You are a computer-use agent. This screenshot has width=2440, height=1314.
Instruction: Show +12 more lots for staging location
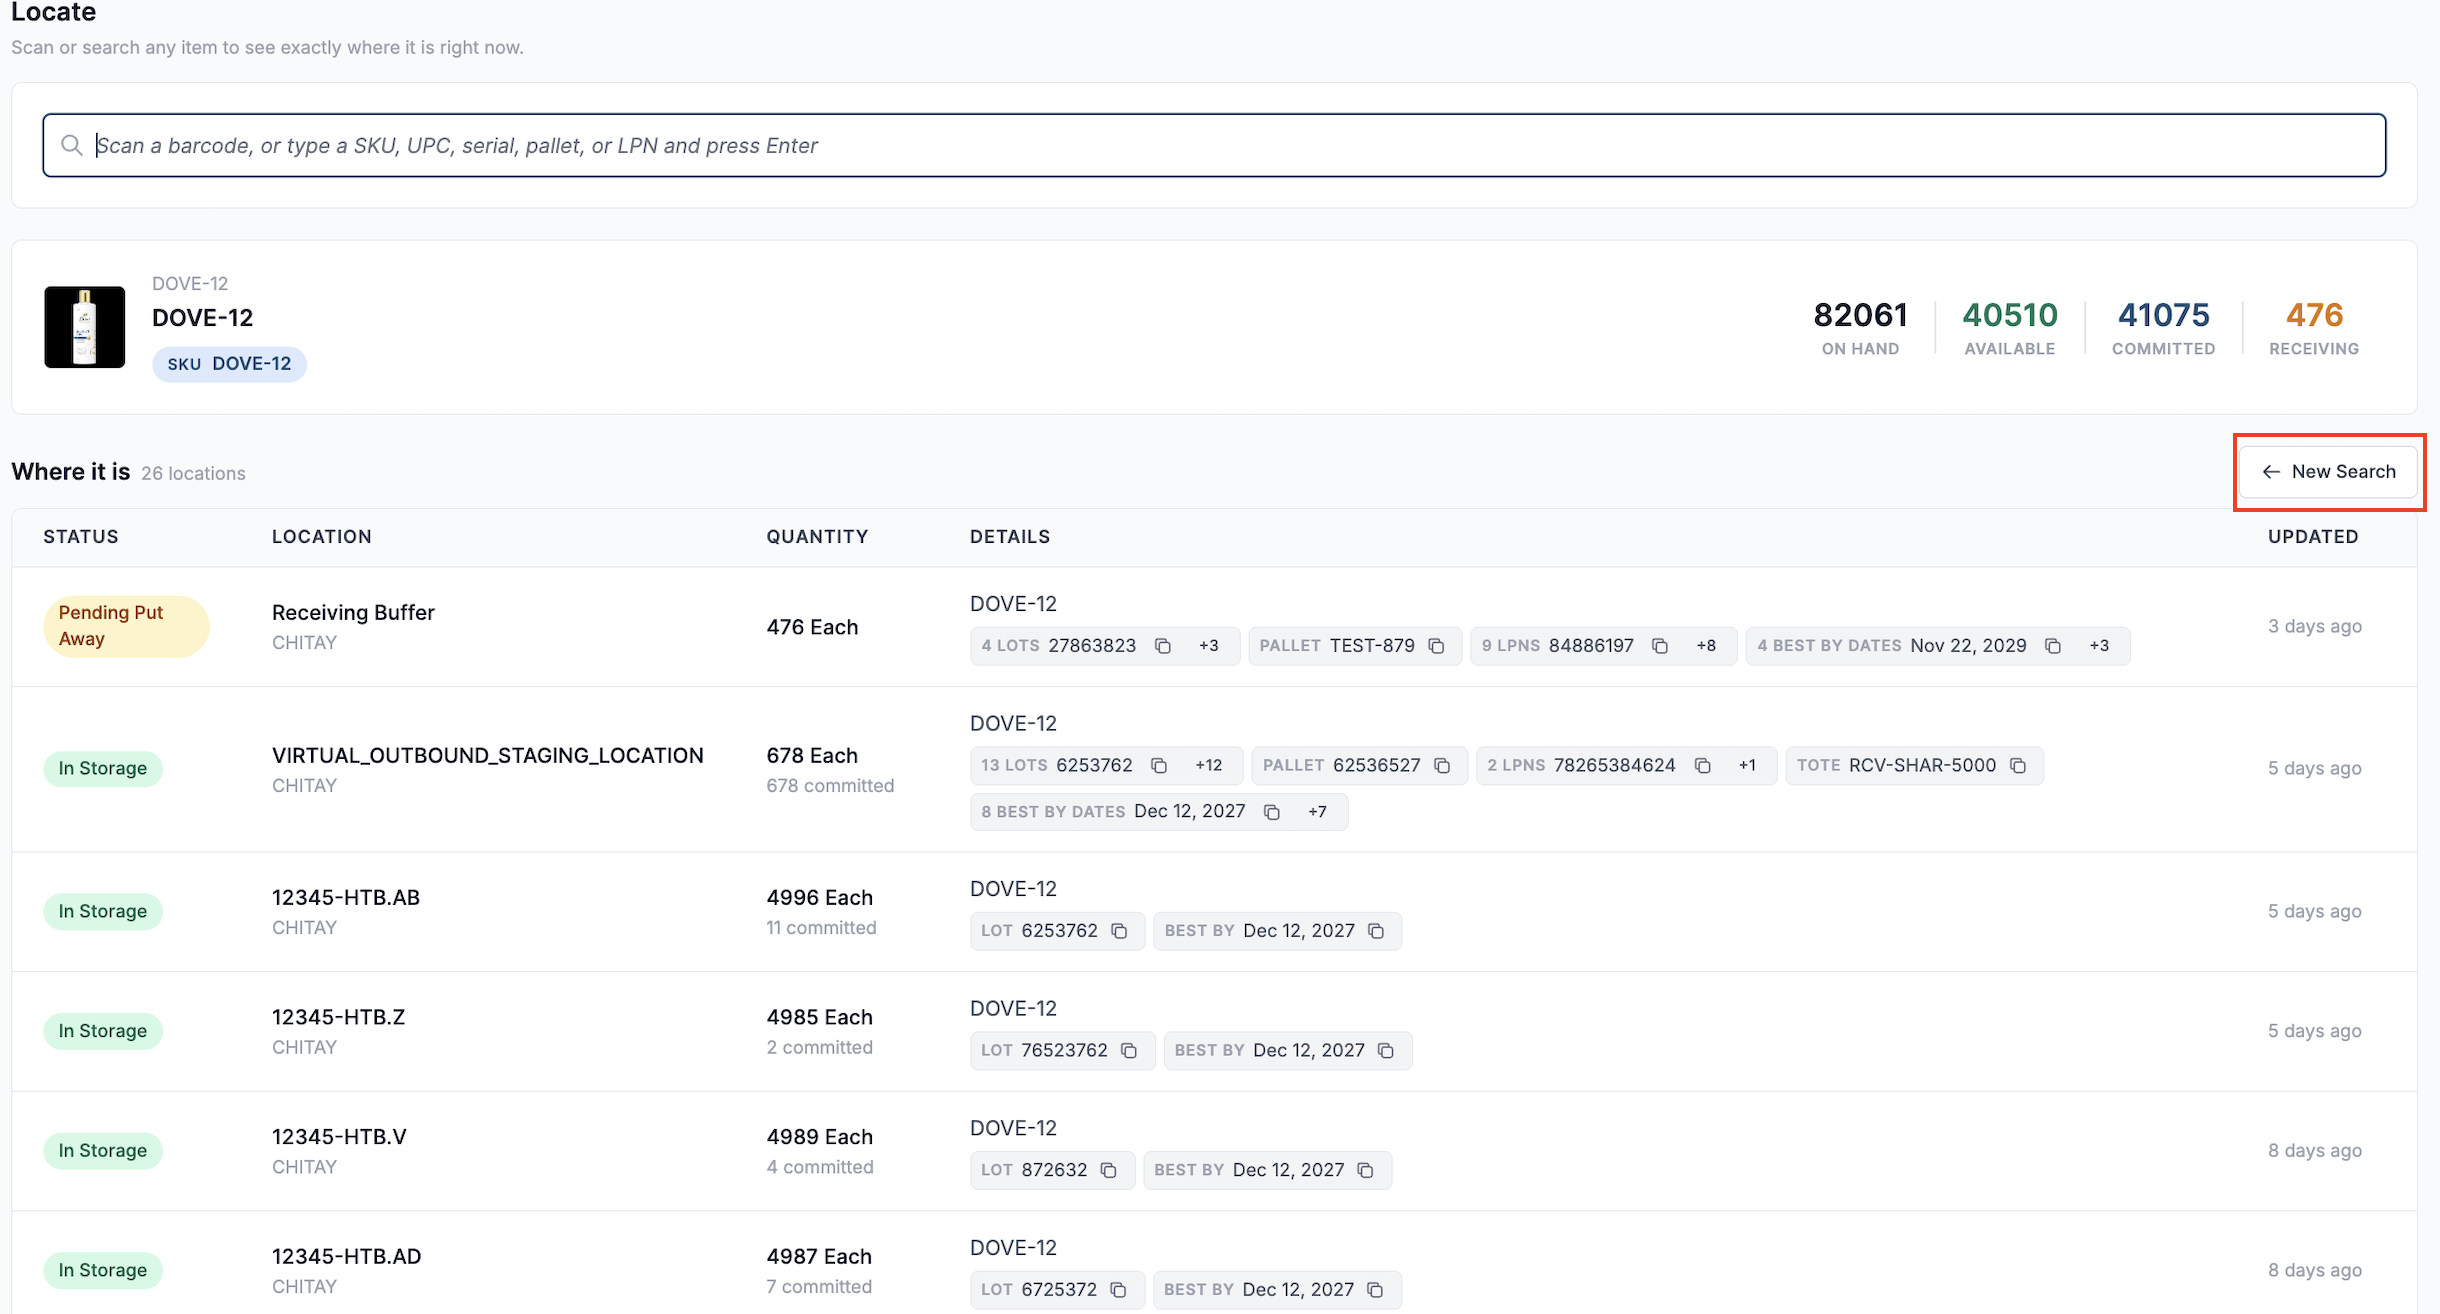1209,765
